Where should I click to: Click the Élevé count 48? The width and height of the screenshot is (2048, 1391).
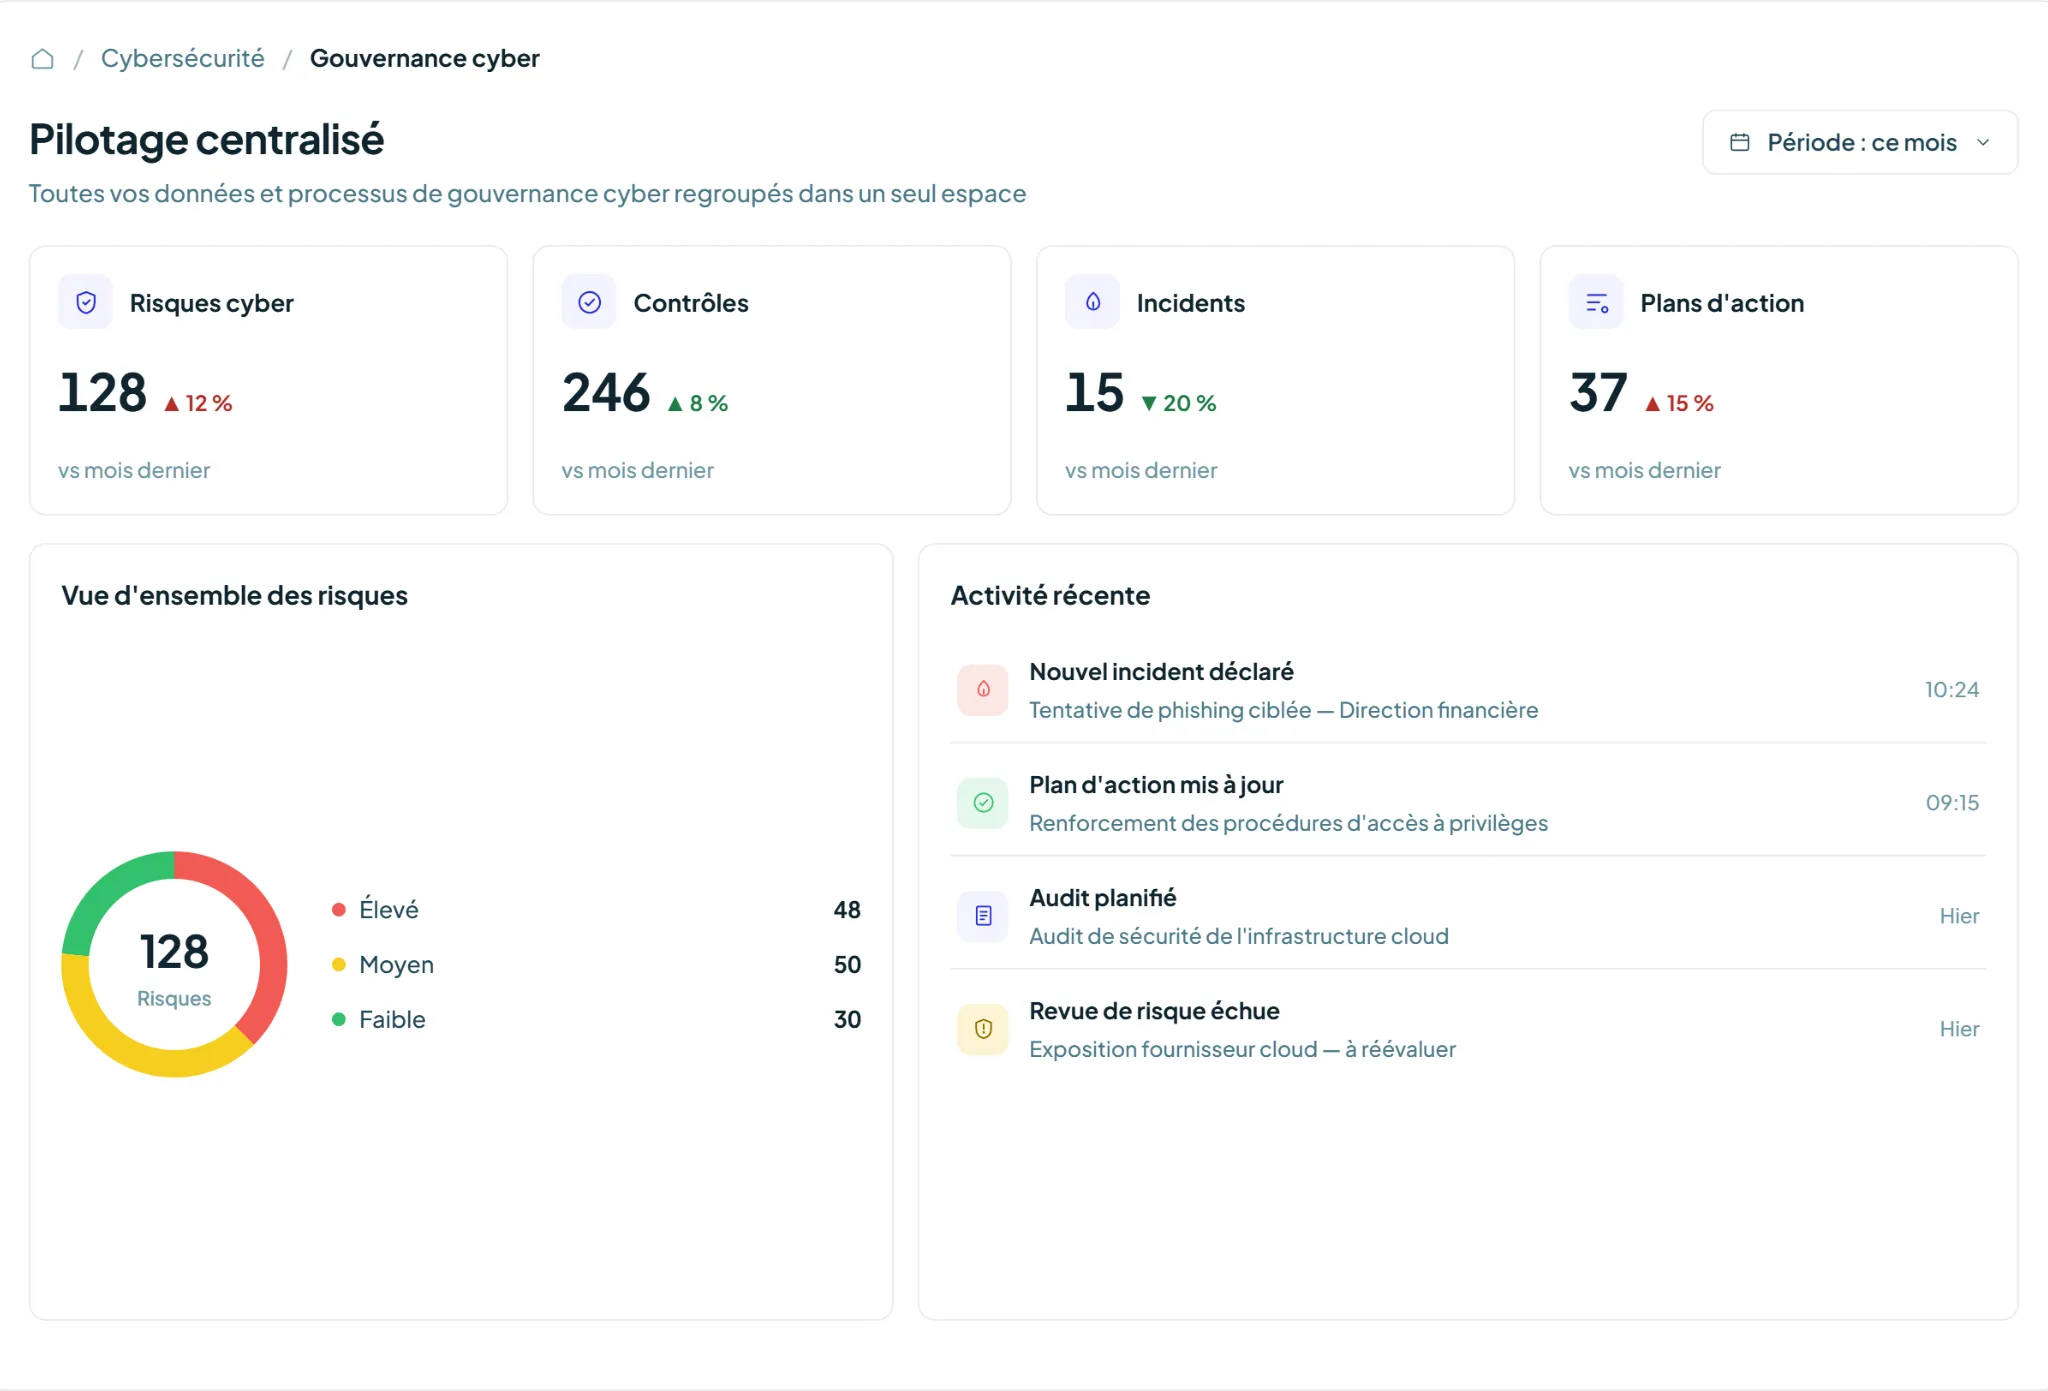pos(847,909)
